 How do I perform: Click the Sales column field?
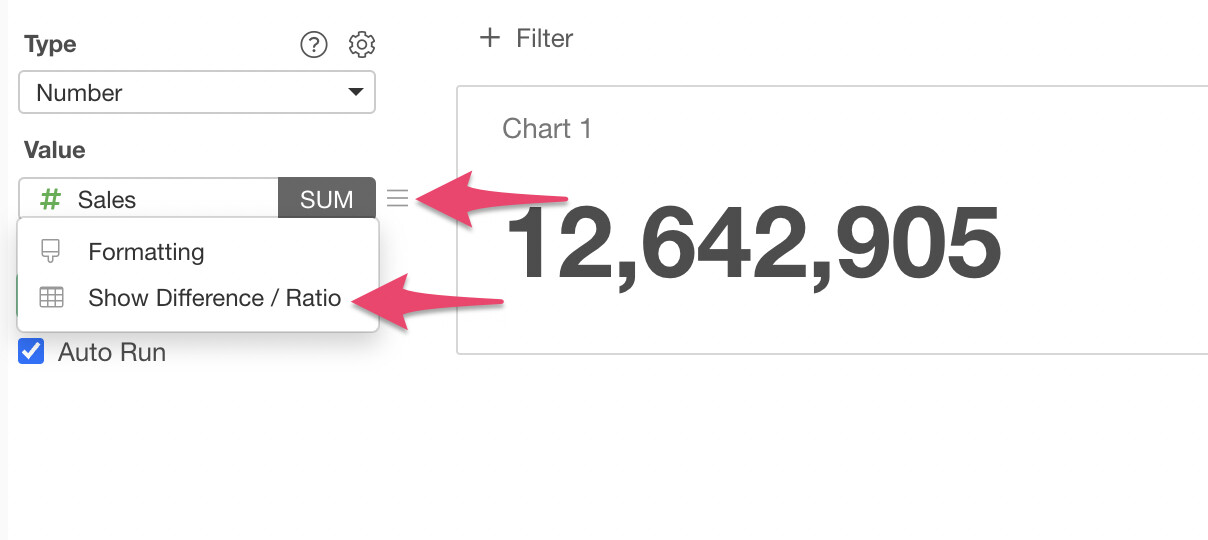click(150, 199)
